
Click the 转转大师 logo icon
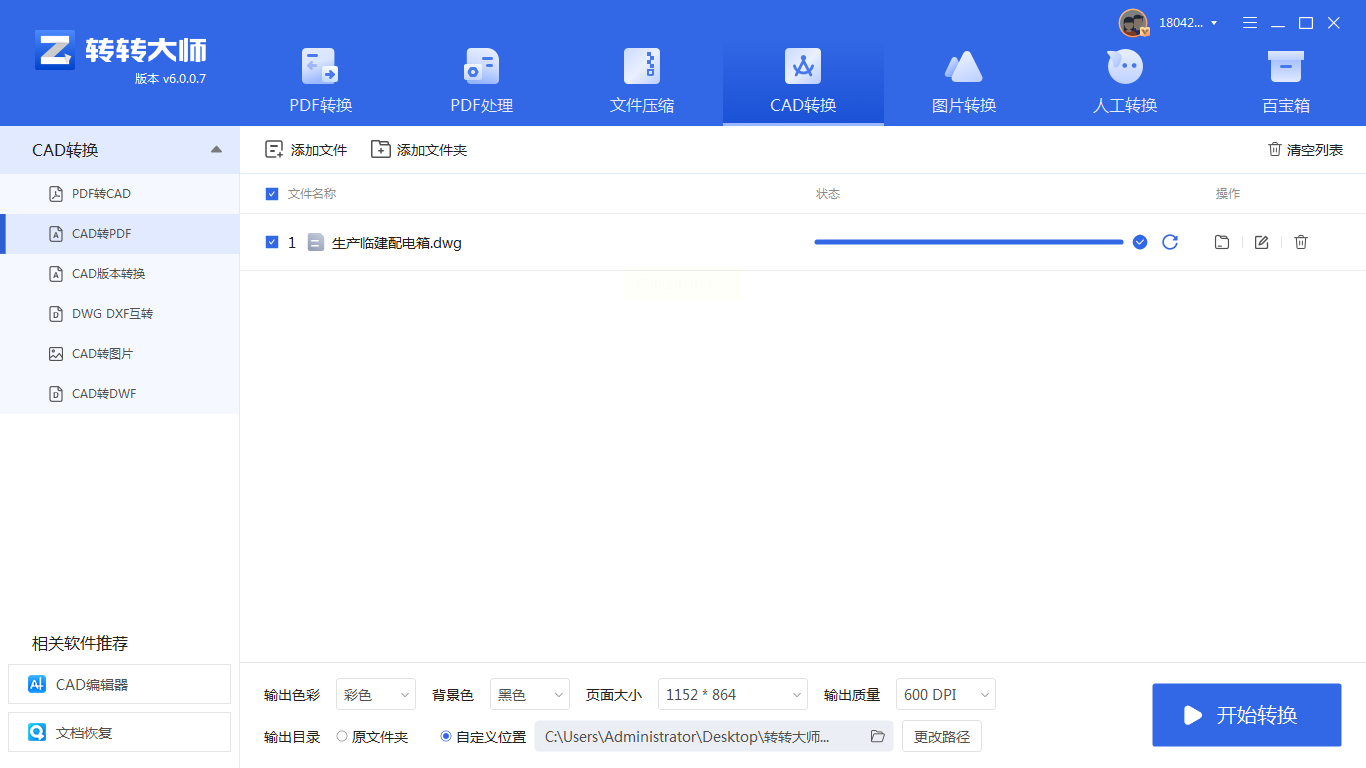tap(55, 50)
